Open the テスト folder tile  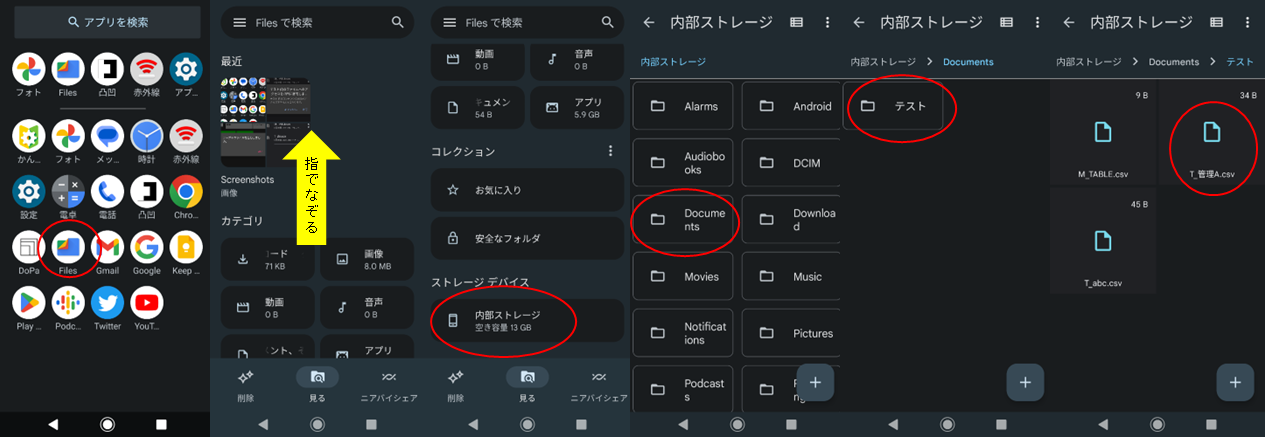tap(894, 106)
